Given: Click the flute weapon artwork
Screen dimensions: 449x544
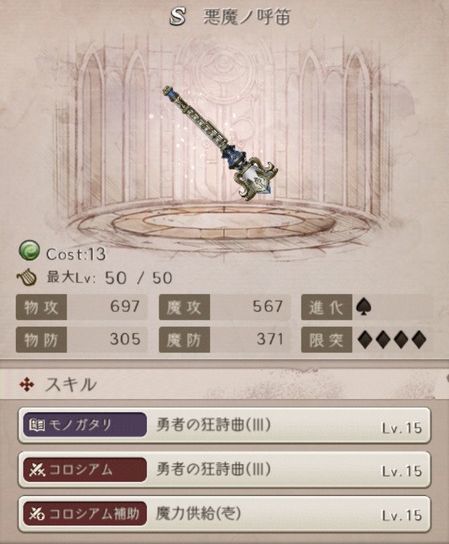Looking at the screenshot, I should tap(220, 145).
